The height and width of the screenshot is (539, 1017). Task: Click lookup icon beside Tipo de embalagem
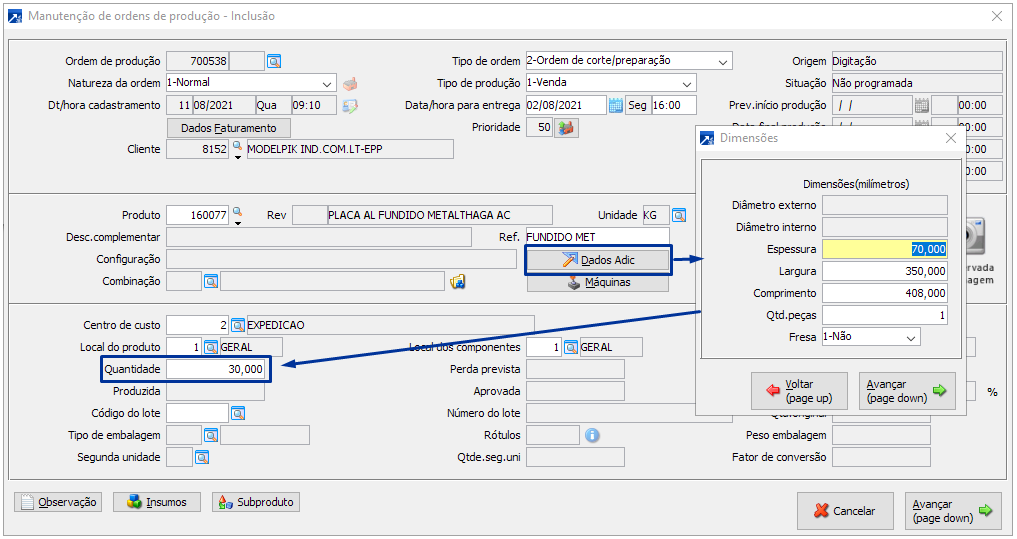(x=211, y=435)
